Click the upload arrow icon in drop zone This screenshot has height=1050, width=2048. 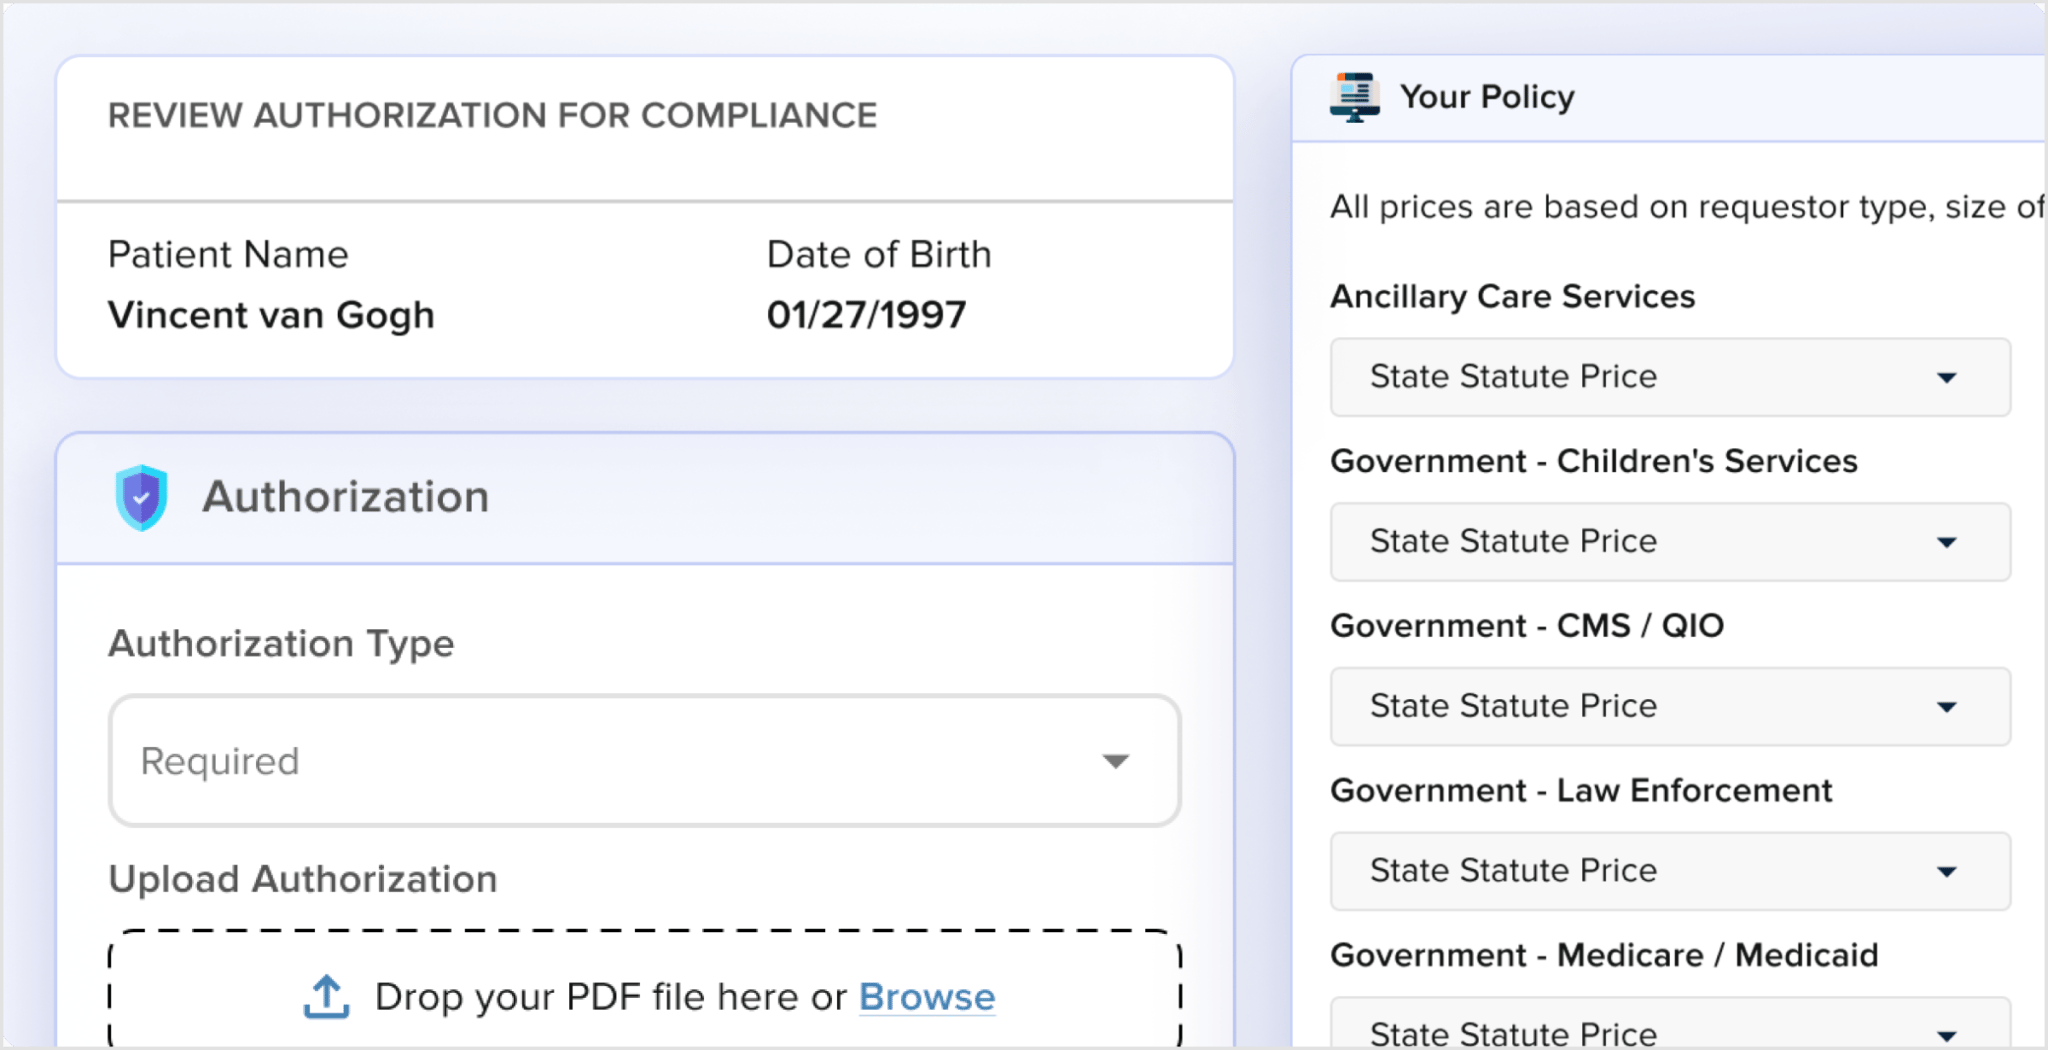326,995
